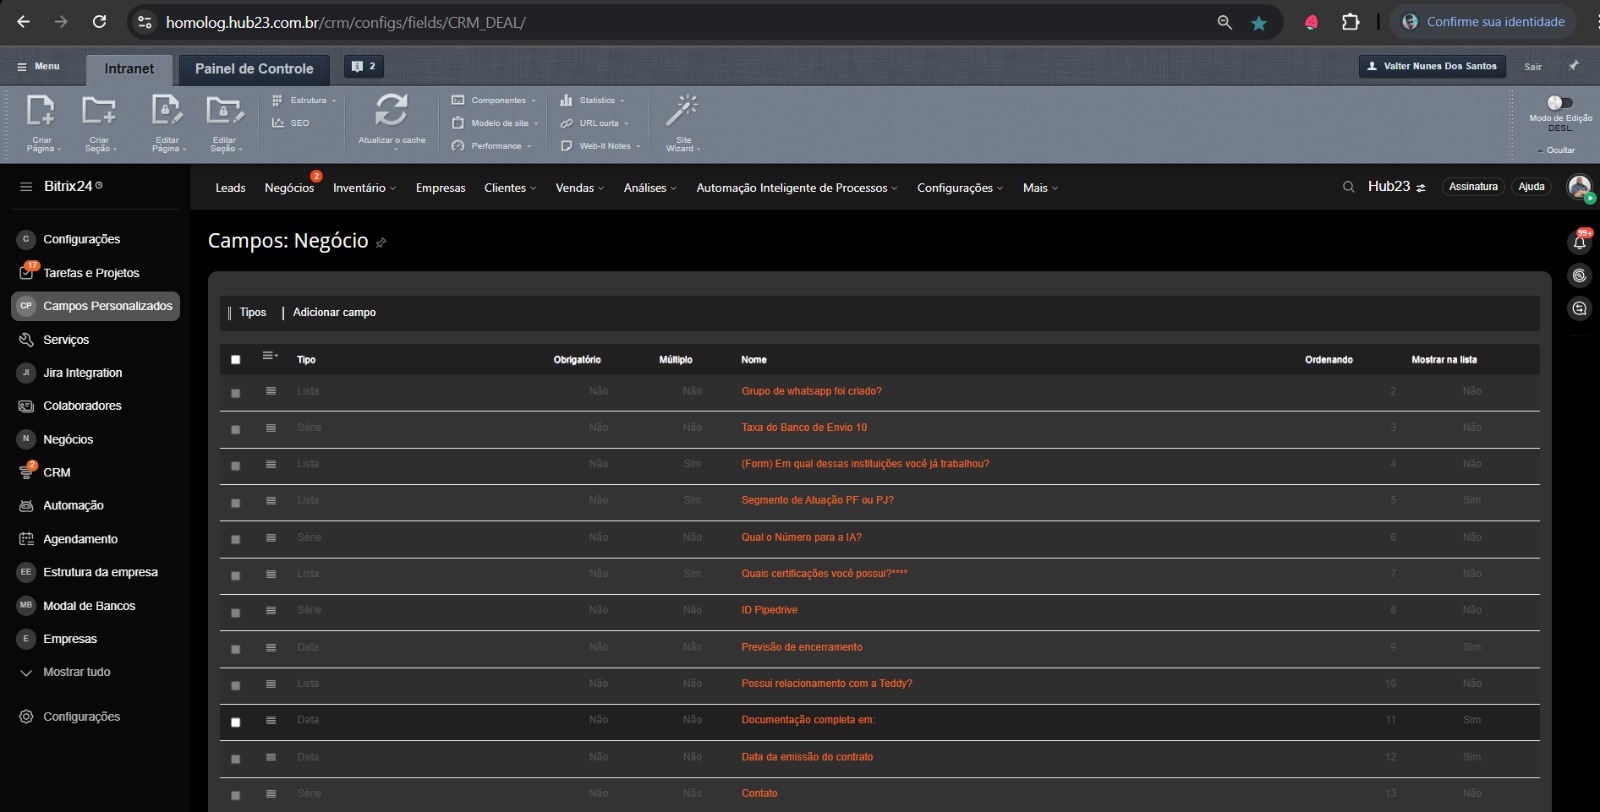Open the Bitrix24 hamburger menu icon
This screenshot has height=812, width=1600.
point(26,186)
